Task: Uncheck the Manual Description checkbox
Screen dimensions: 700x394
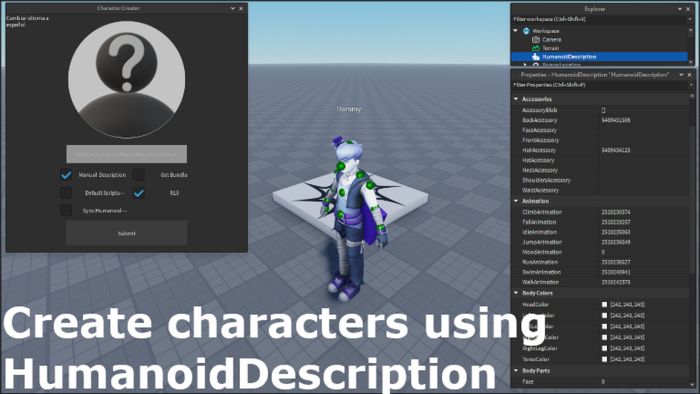Action: click(x=66, y=175)
